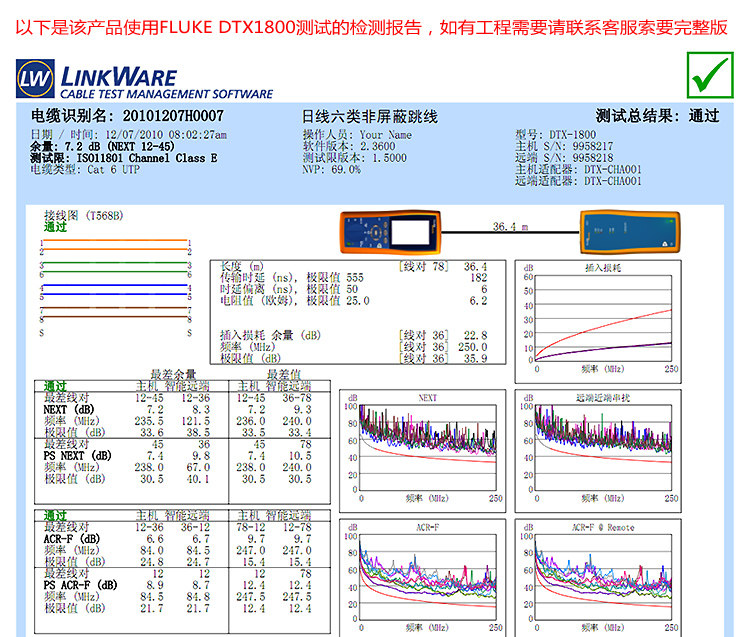Click main adapter DTX-CHA001 line
The height and width of the screenshot is (637, 750).
click(578, 169)
